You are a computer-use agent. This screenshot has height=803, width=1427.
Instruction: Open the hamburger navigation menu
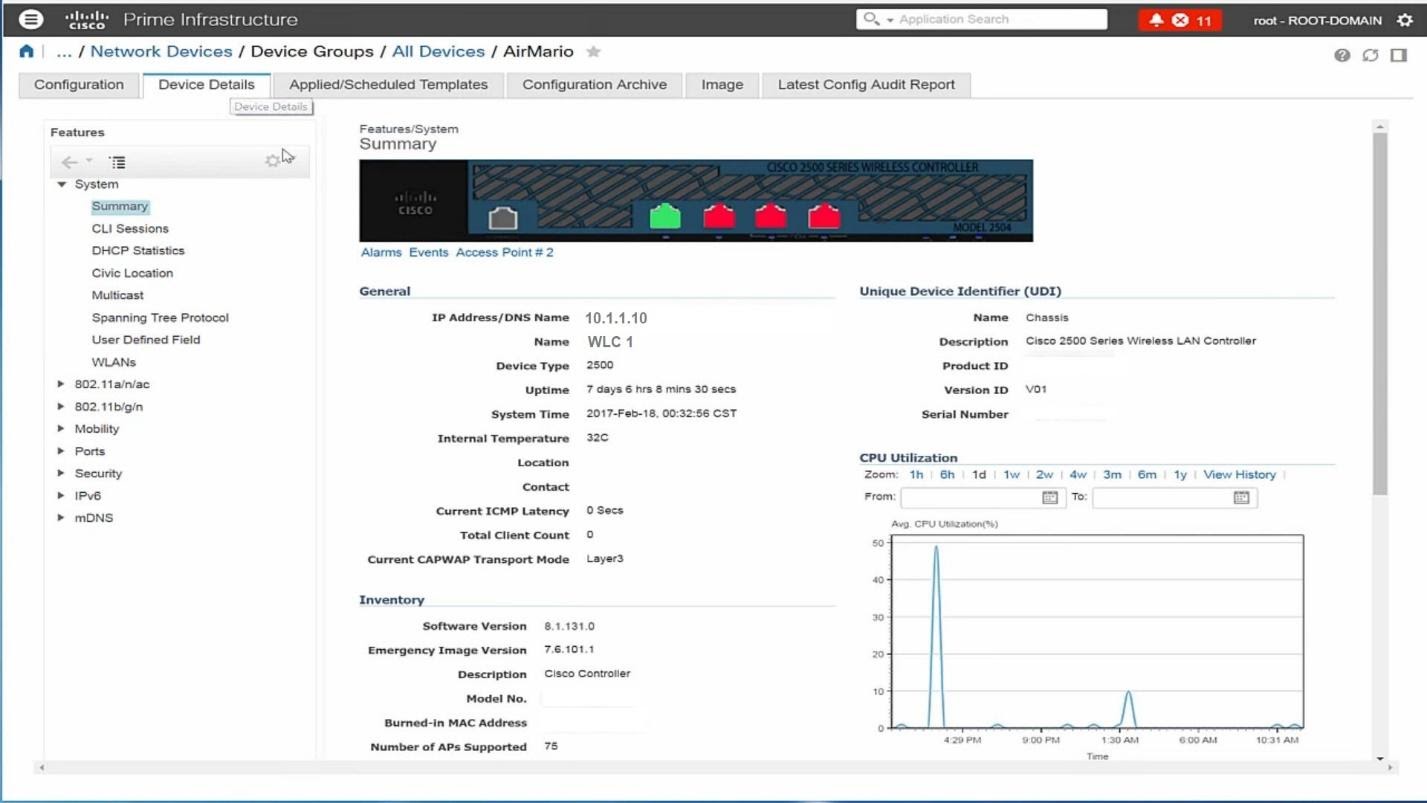click(30, 18)
